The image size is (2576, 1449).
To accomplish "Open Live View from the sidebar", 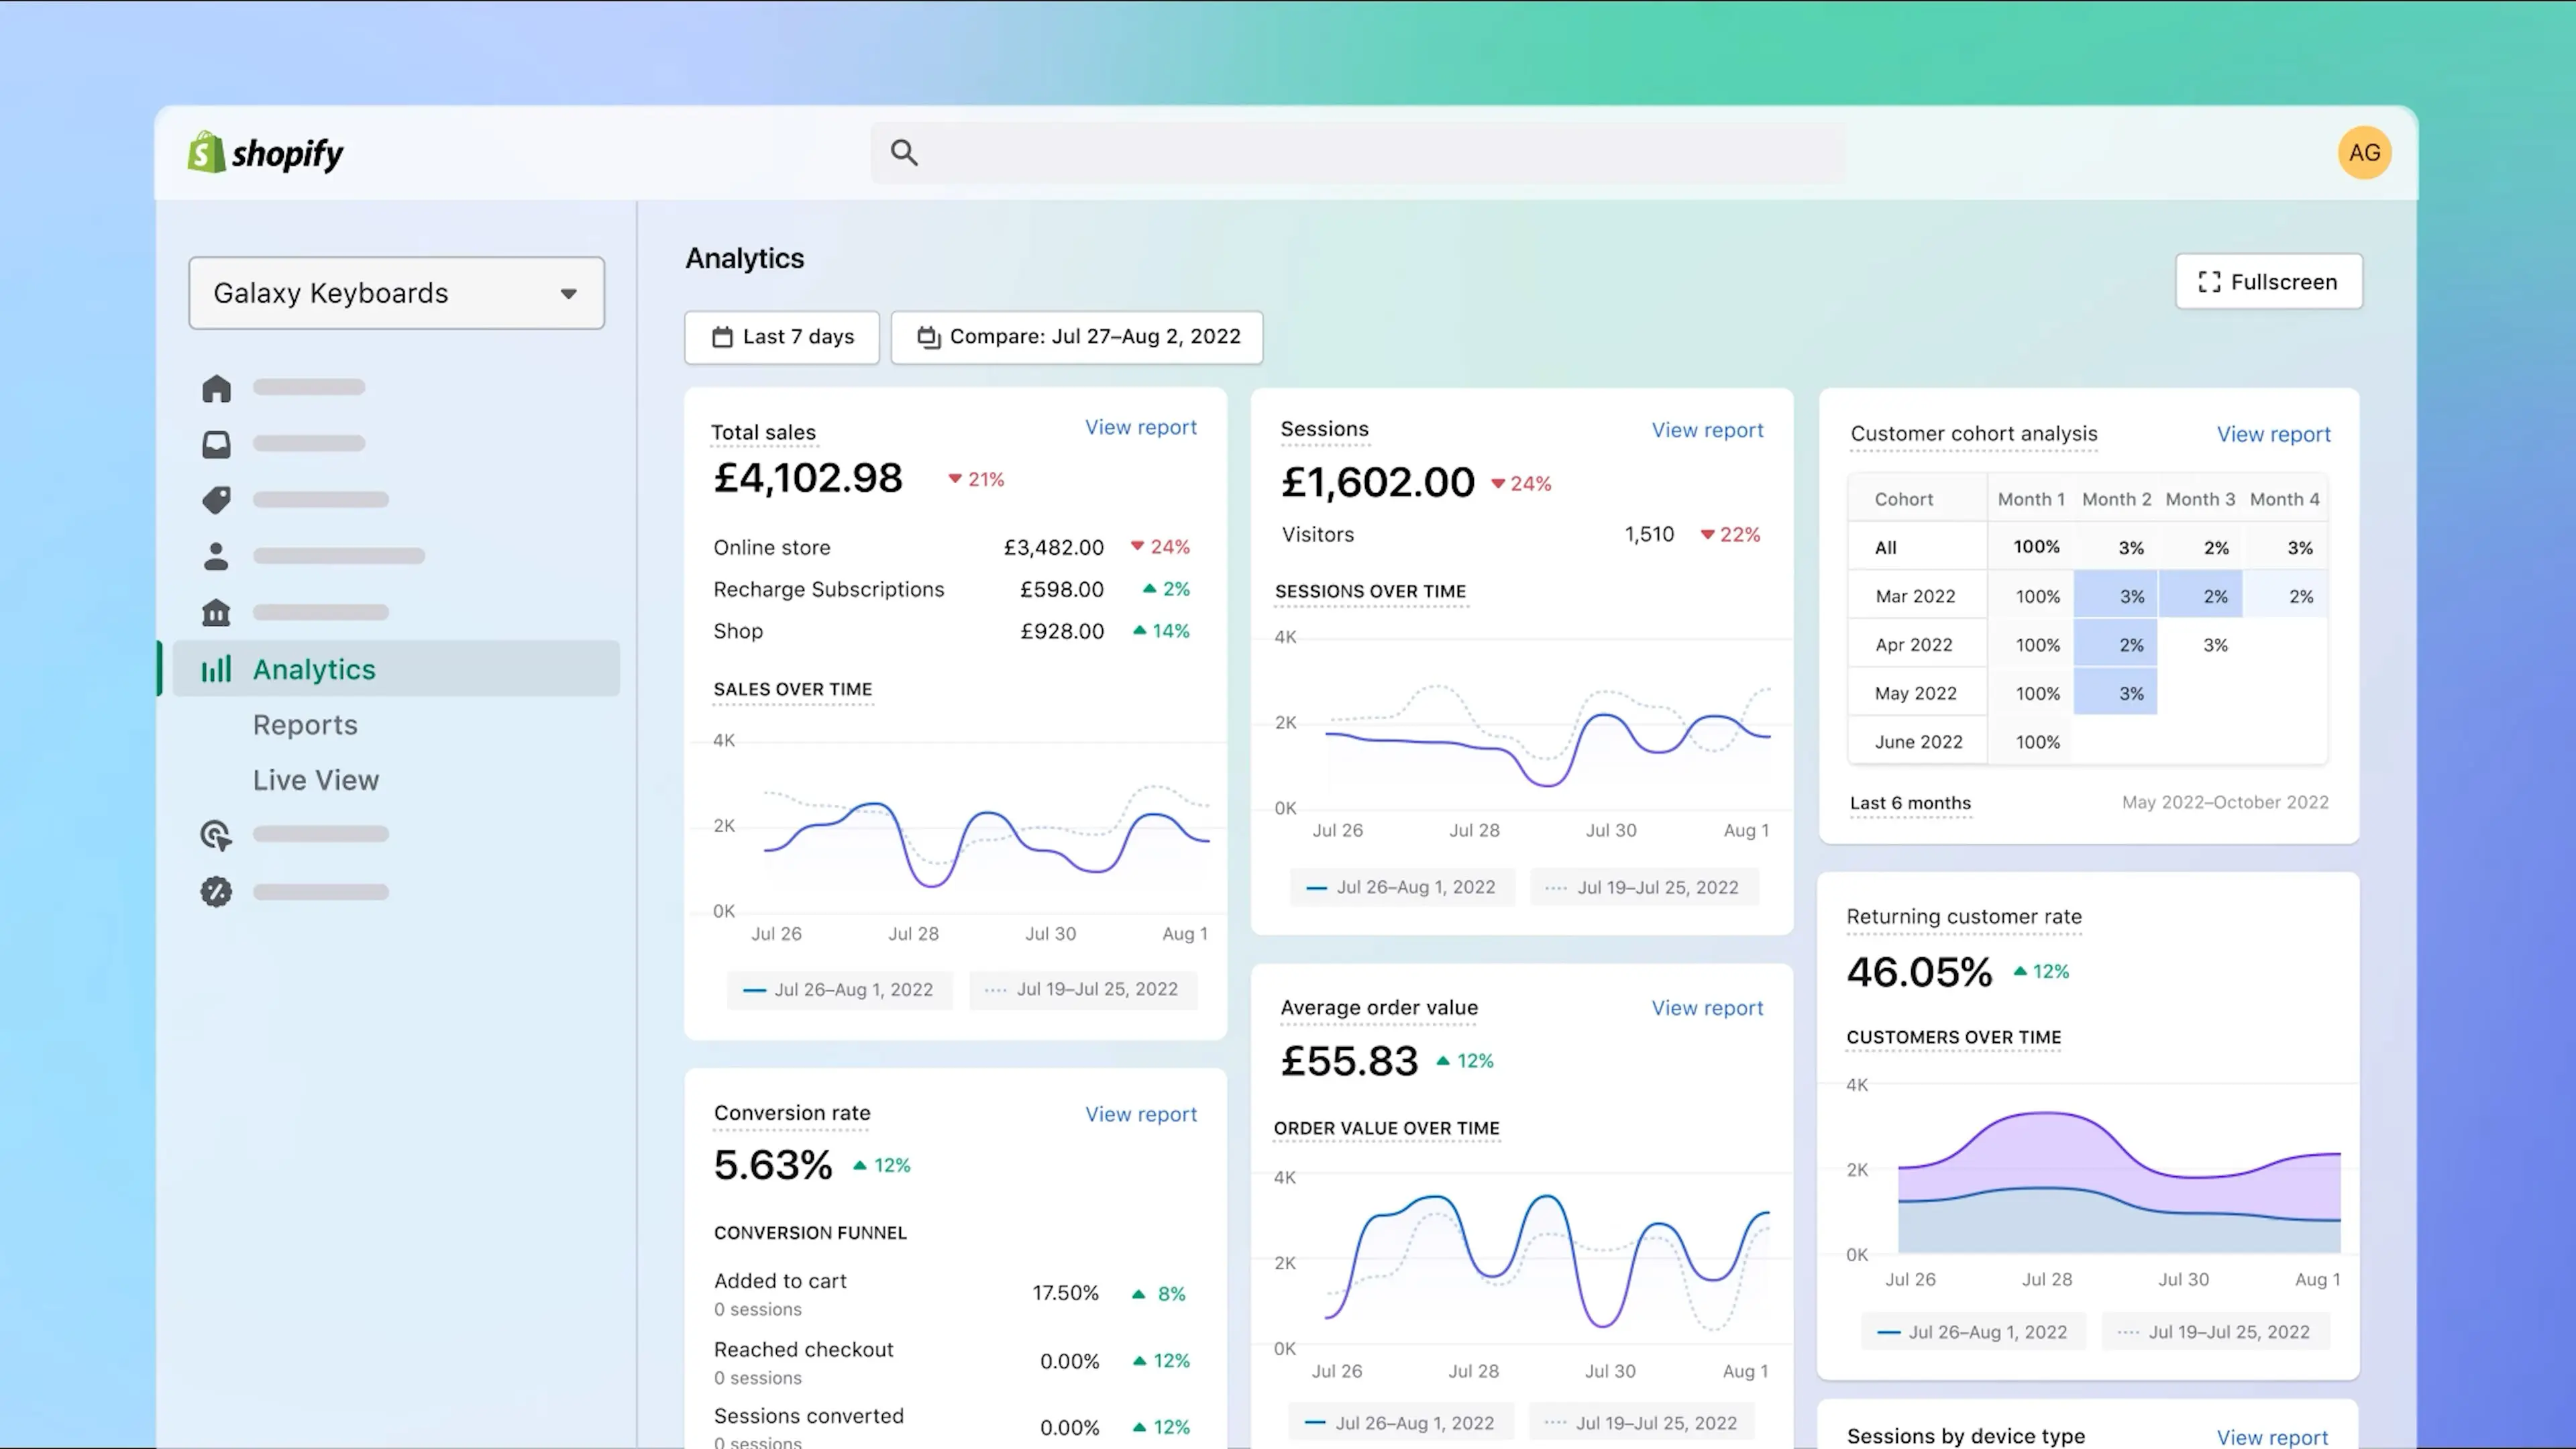I will [315, 779].
